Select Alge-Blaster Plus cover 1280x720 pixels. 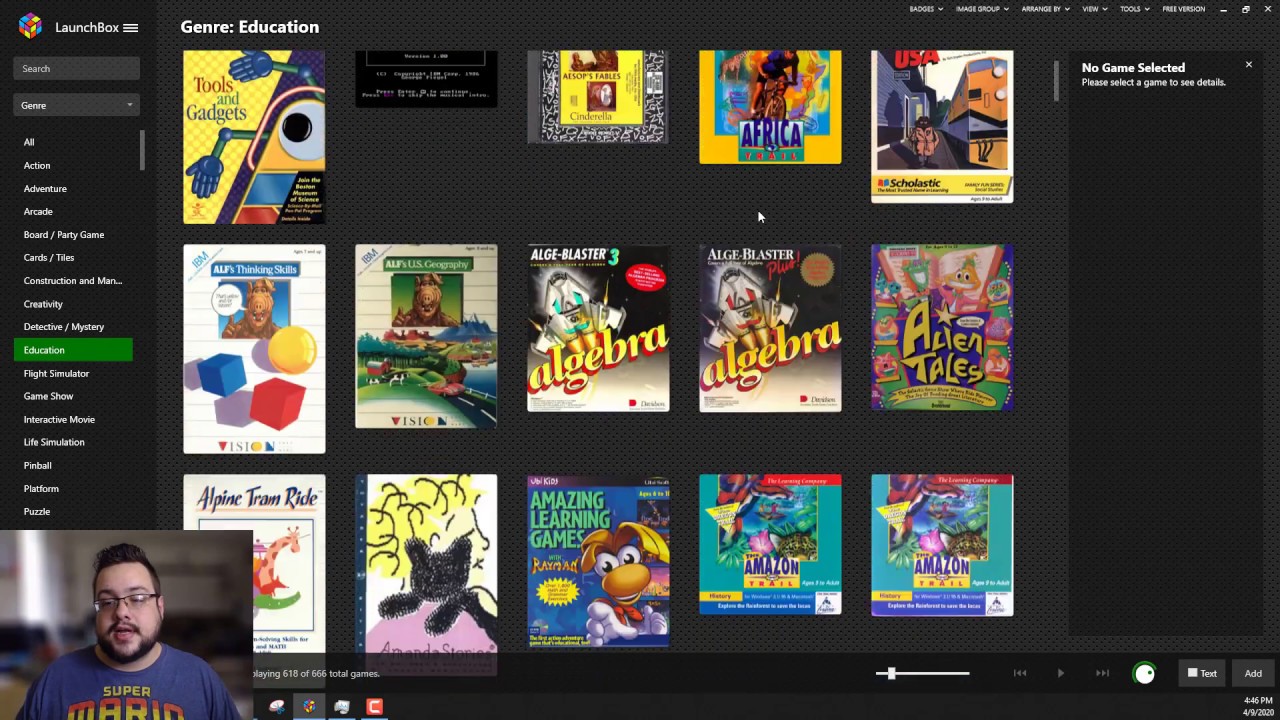770,328
